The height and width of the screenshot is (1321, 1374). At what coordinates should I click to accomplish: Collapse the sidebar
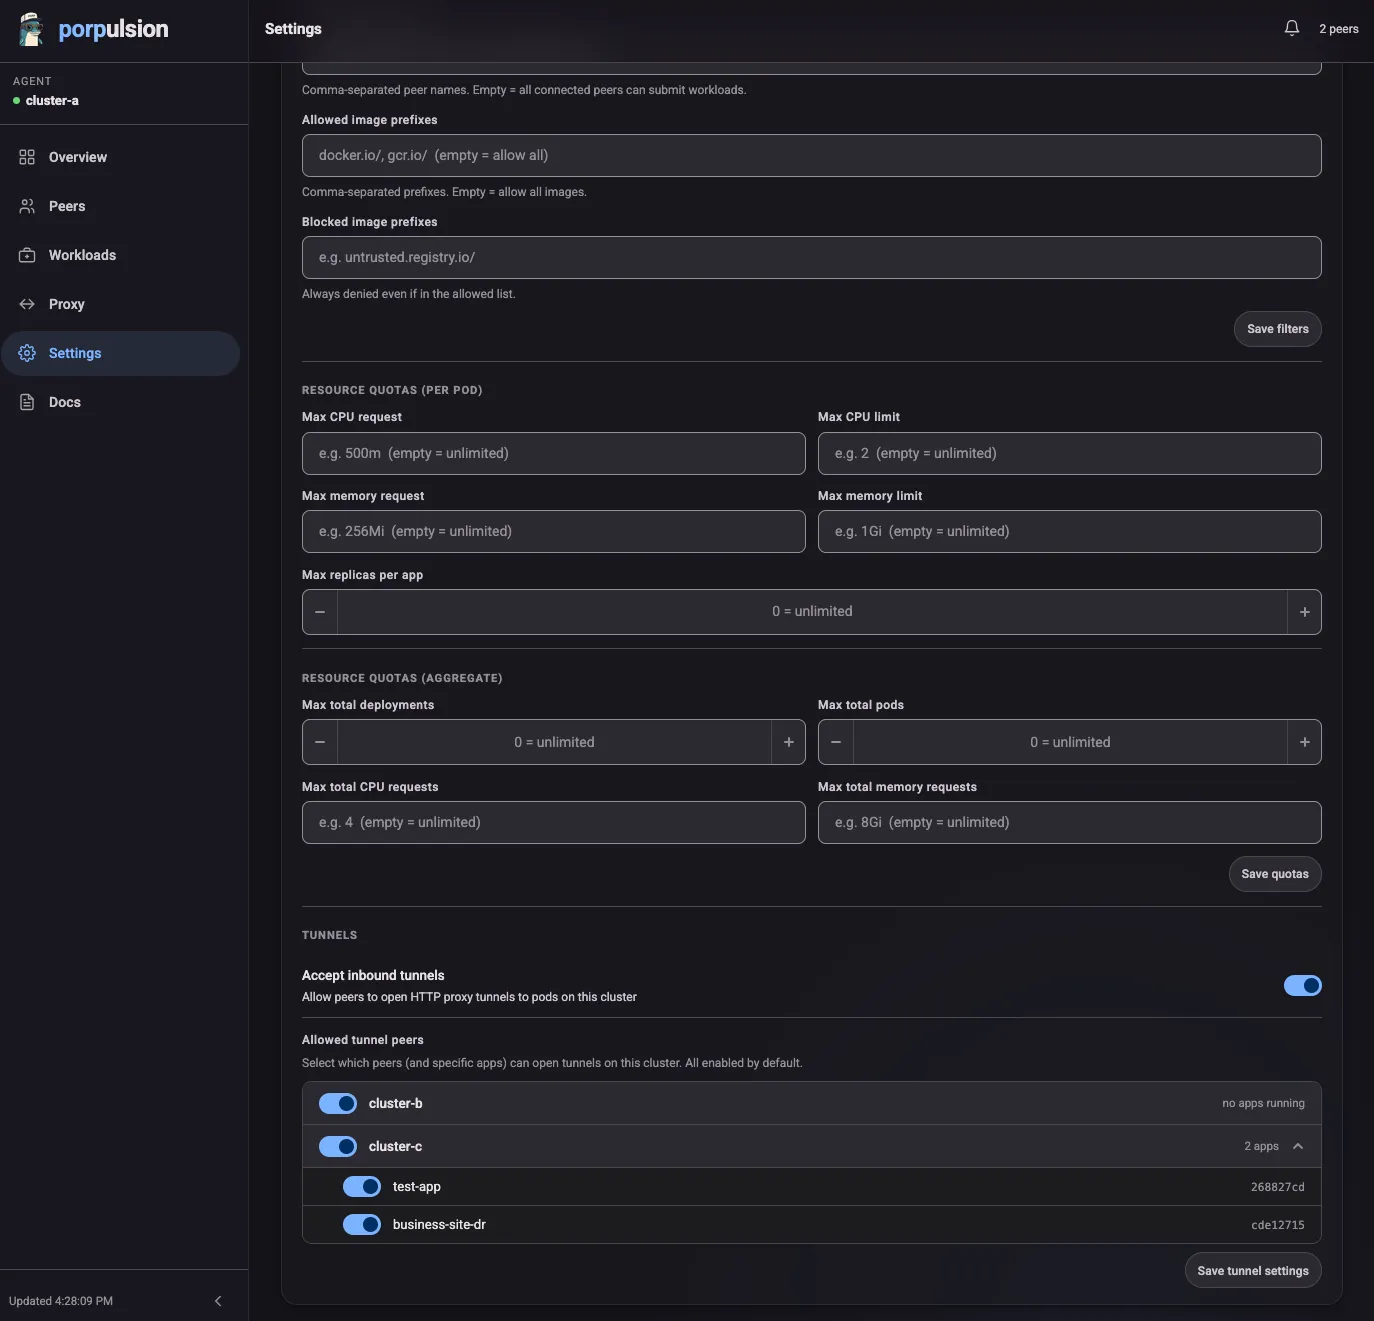218,1301
